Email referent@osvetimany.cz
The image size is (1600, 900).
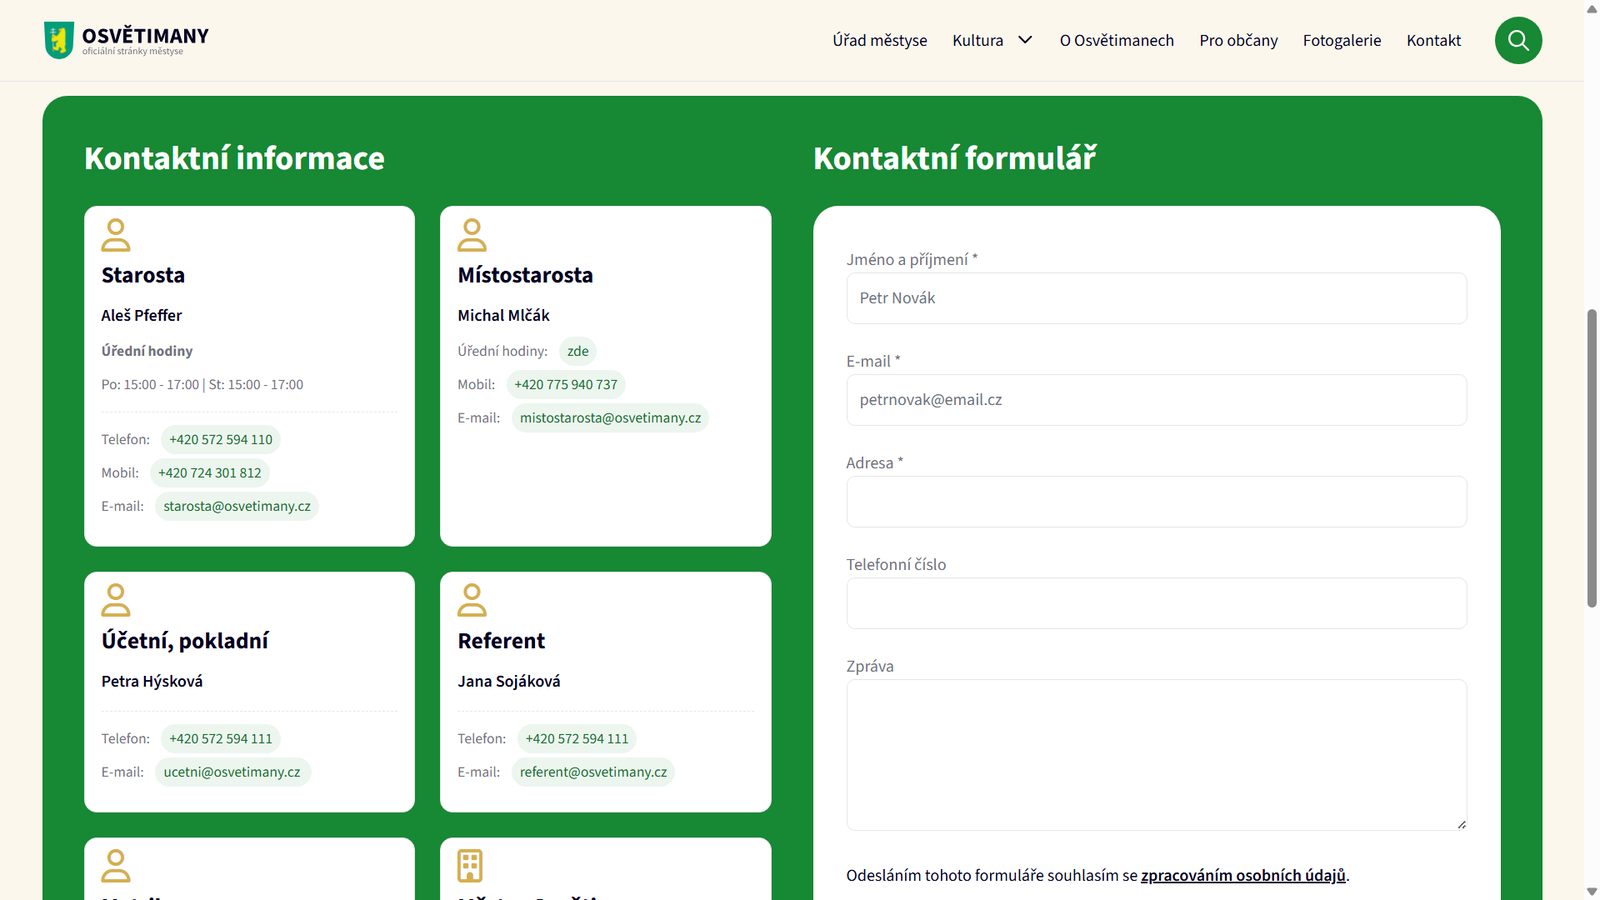click(x=593, y=772)
